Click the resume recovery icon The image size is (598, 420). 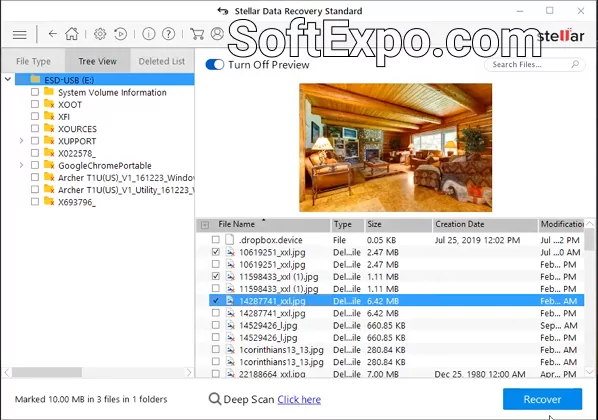[121, 34]
